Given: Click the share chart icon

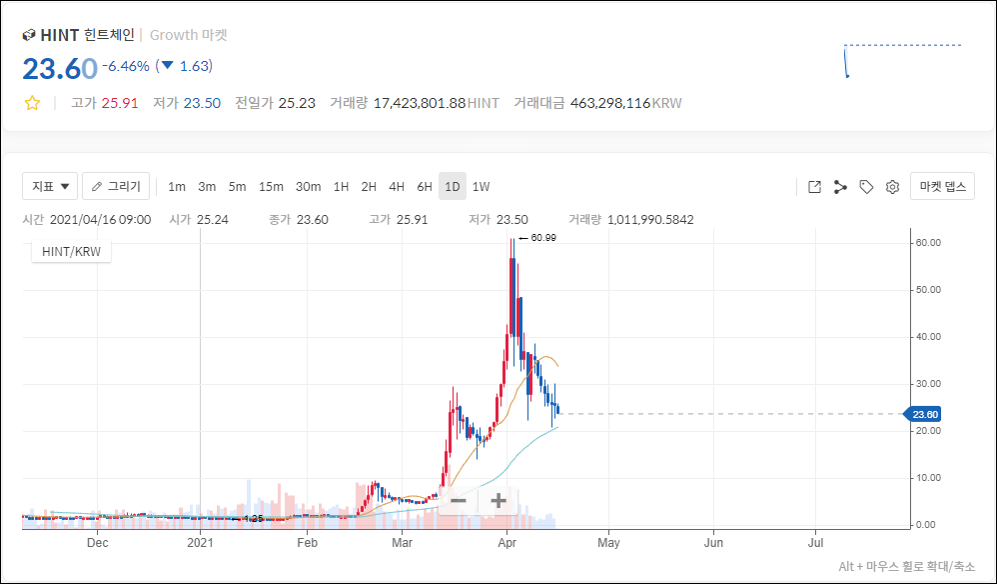Looking at the screenshot, I should 840,187.
